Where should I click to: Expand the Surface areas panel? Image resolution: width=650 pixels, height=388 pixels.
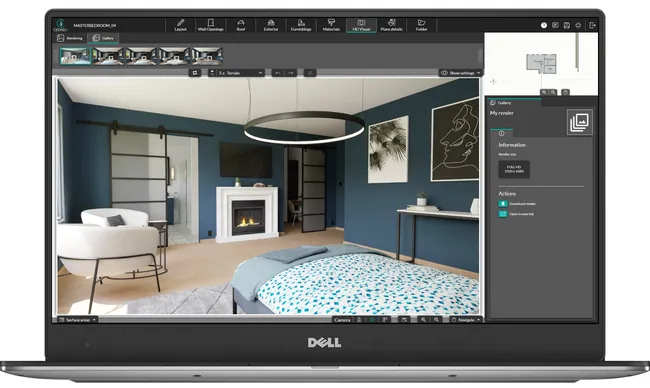tap(78, 320)
